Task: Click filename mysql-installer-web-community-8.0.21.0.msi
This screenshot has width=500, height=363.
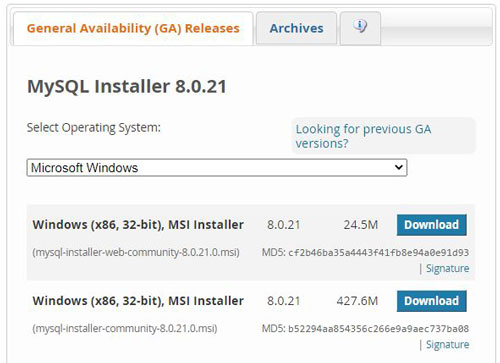Action: [136, 252]
